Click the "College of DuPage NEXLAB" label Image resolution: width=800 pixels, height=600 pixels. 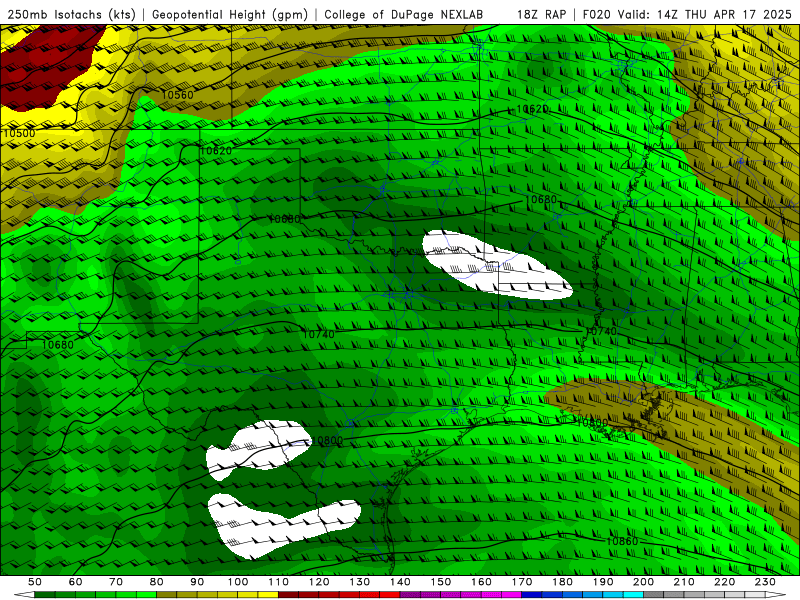point(404,15)
